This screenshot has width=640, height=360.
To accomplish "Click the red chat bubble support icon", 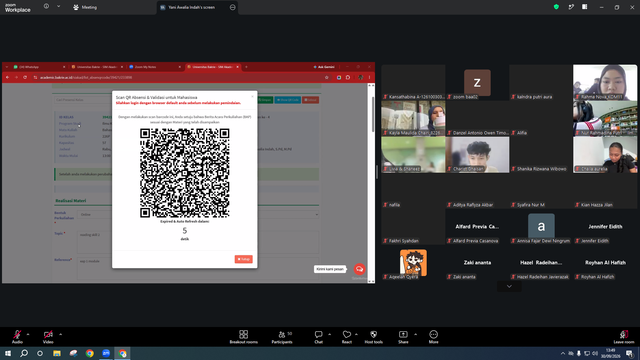I will 359,269.
